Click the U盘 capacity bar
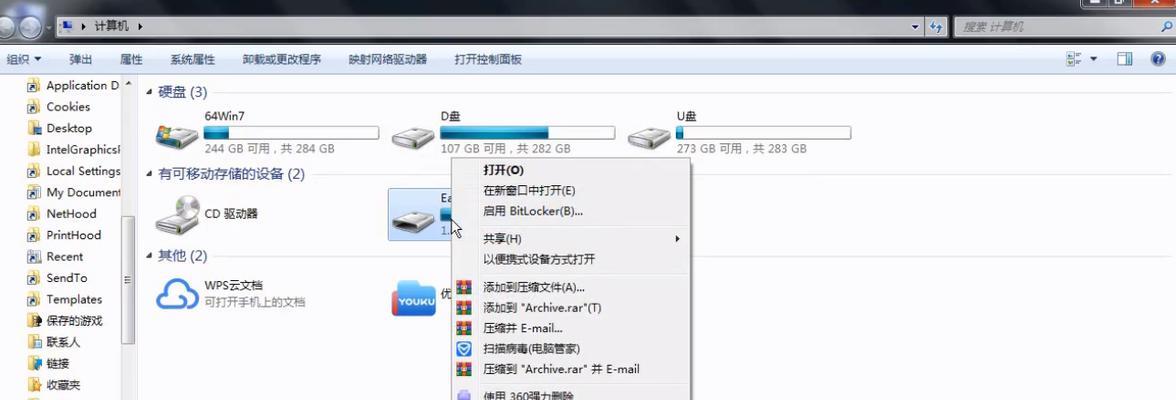Image resolution: width=1176 pixels, height=400 pixels. tap(764, 133)
